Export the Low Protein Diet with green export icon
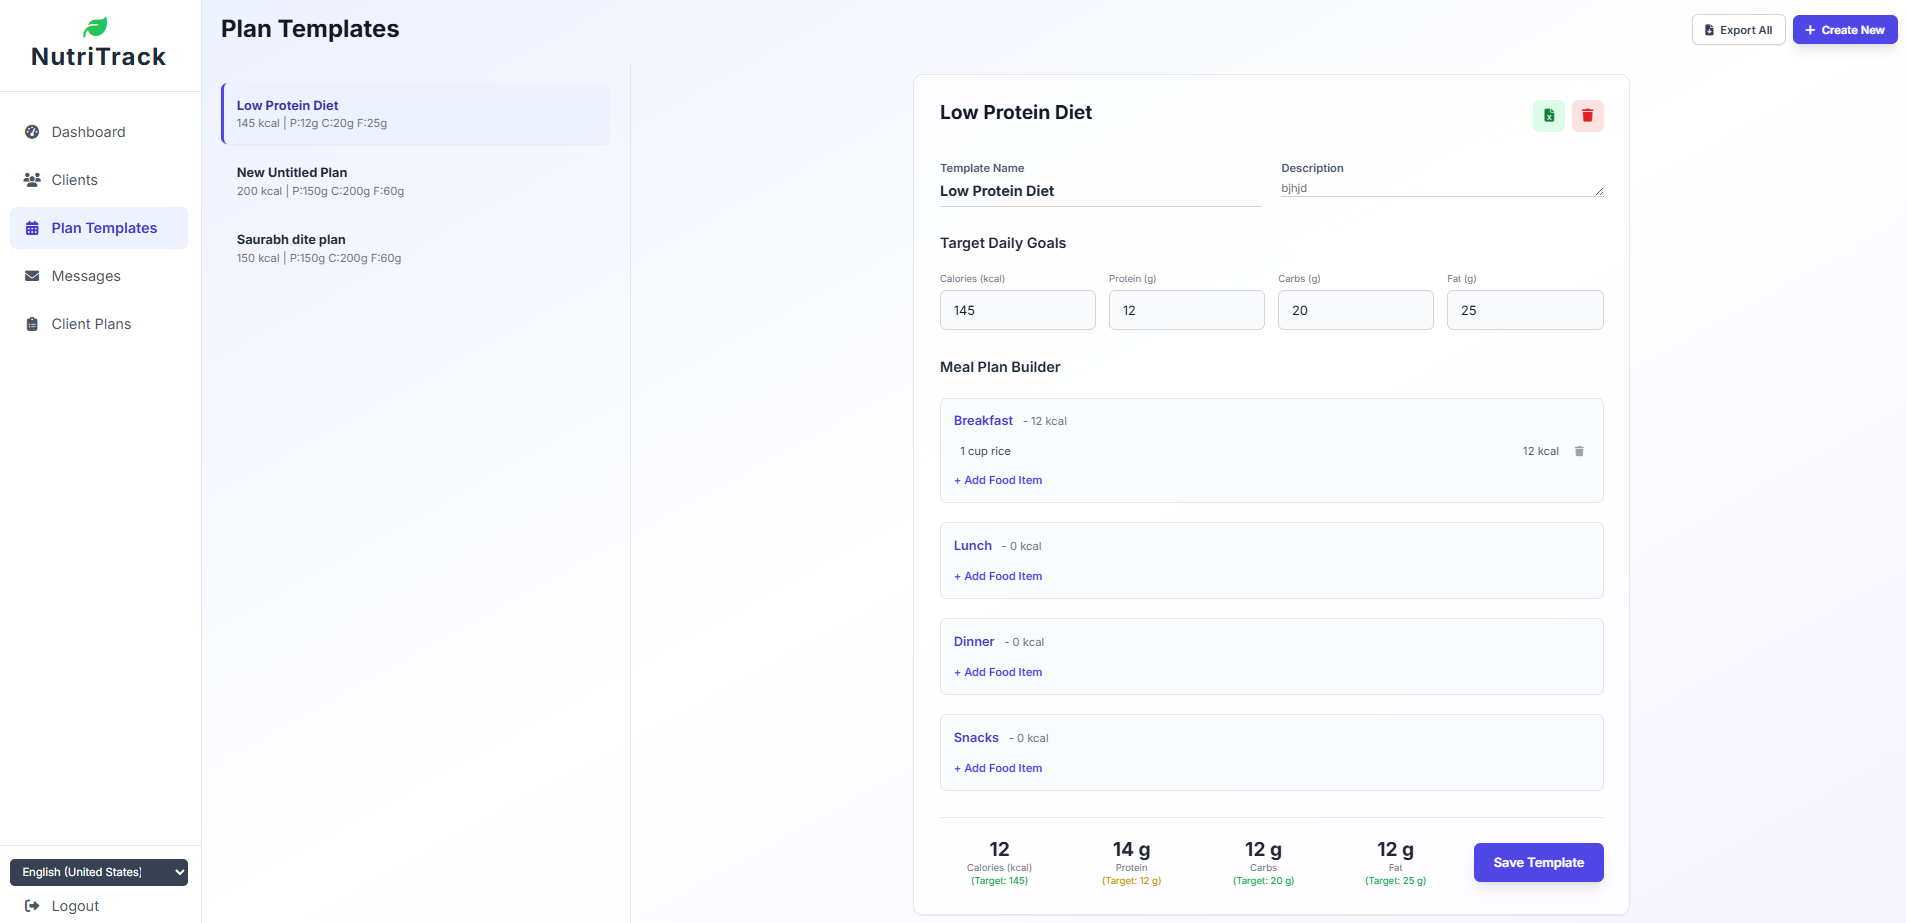This screenshot has height=923, width=1906. 1548,115
